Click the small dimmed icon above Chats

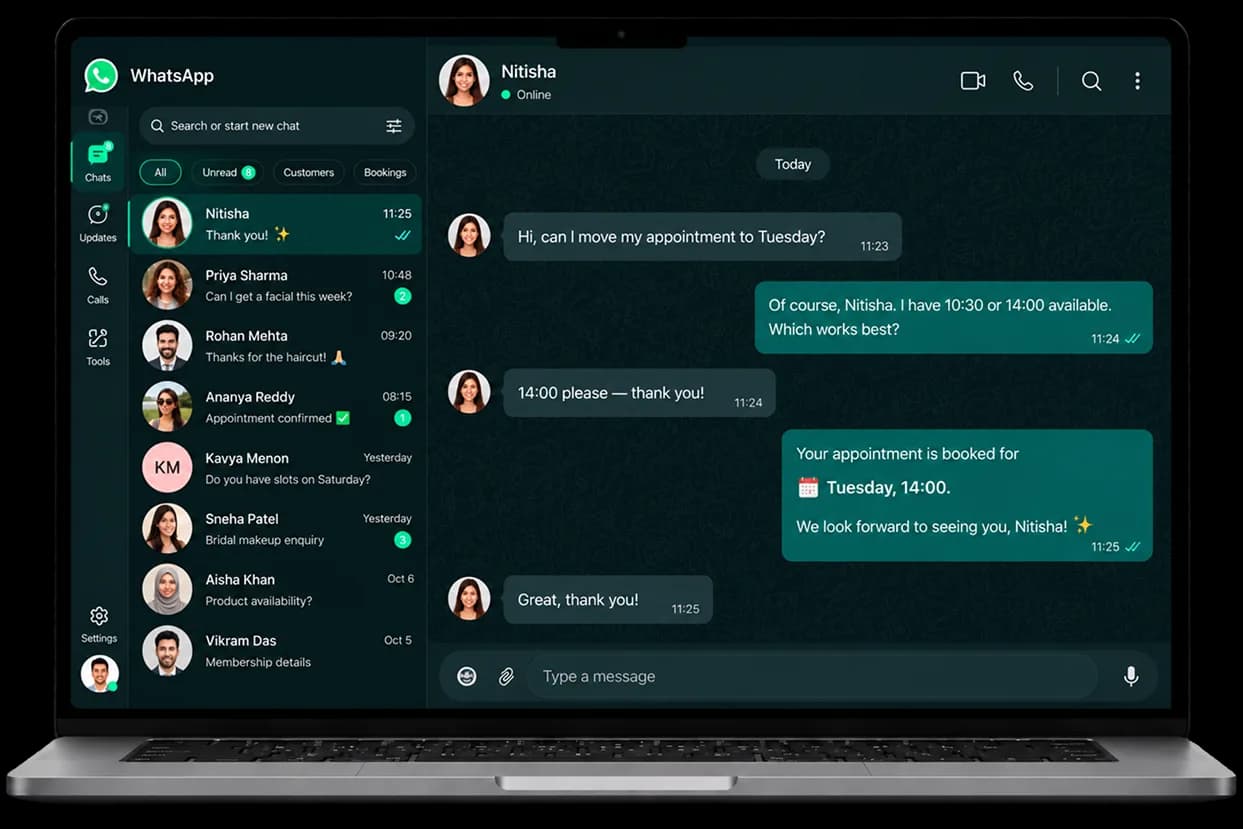tap(98, 117)
